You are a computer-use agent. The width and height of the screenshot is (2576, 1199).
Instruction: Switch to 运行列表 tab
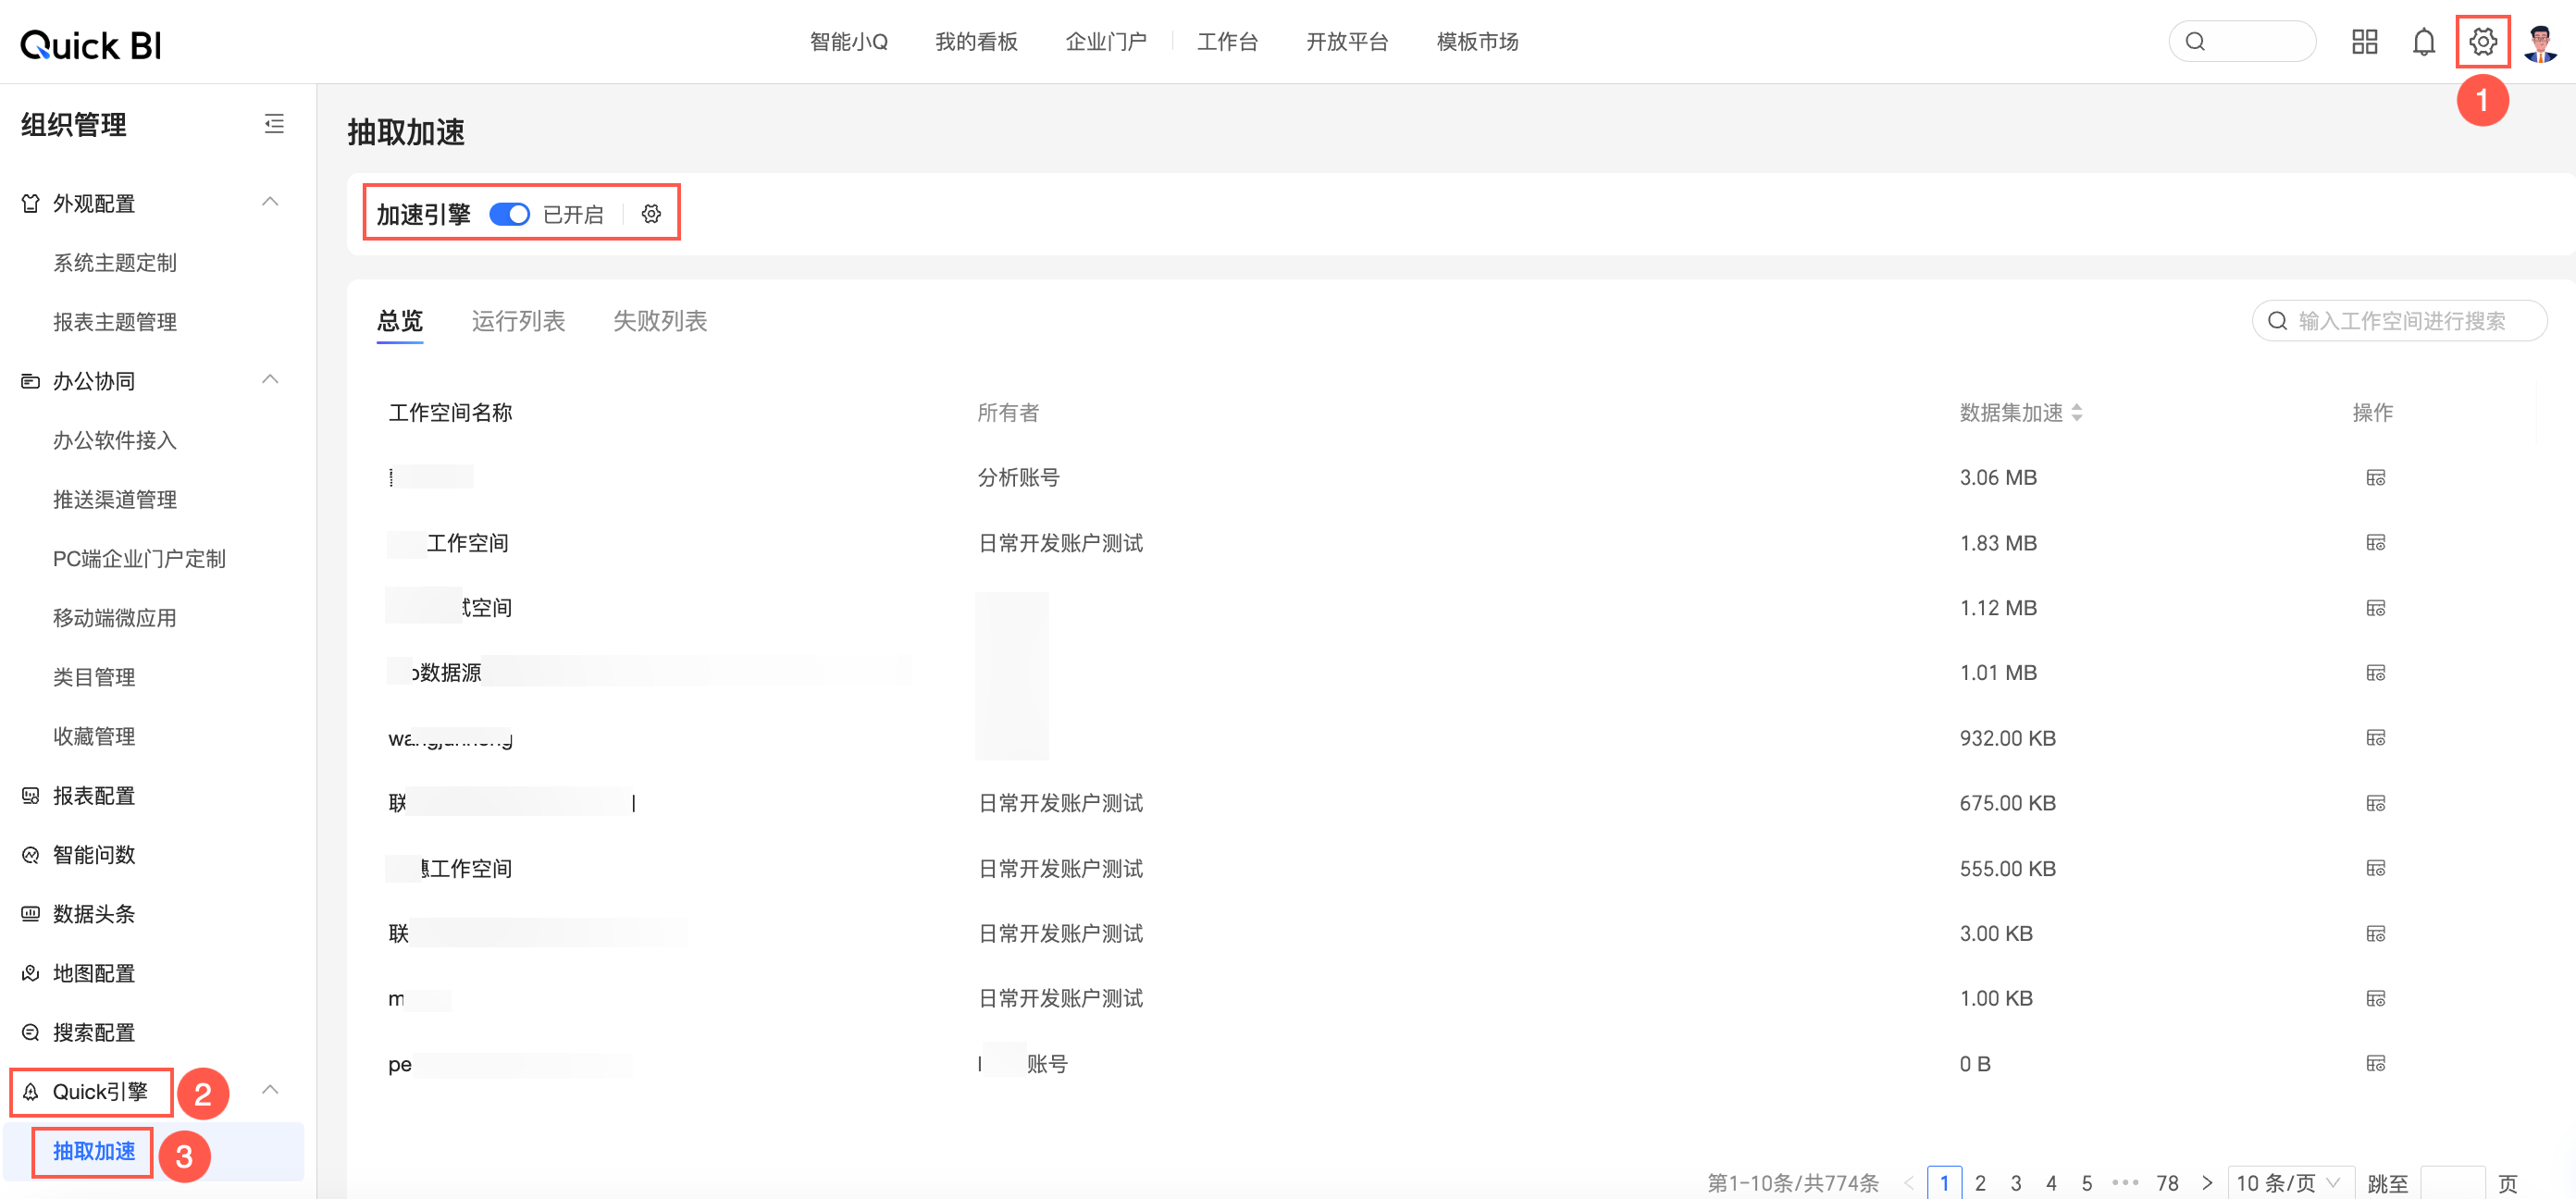(x=518, y=321)
